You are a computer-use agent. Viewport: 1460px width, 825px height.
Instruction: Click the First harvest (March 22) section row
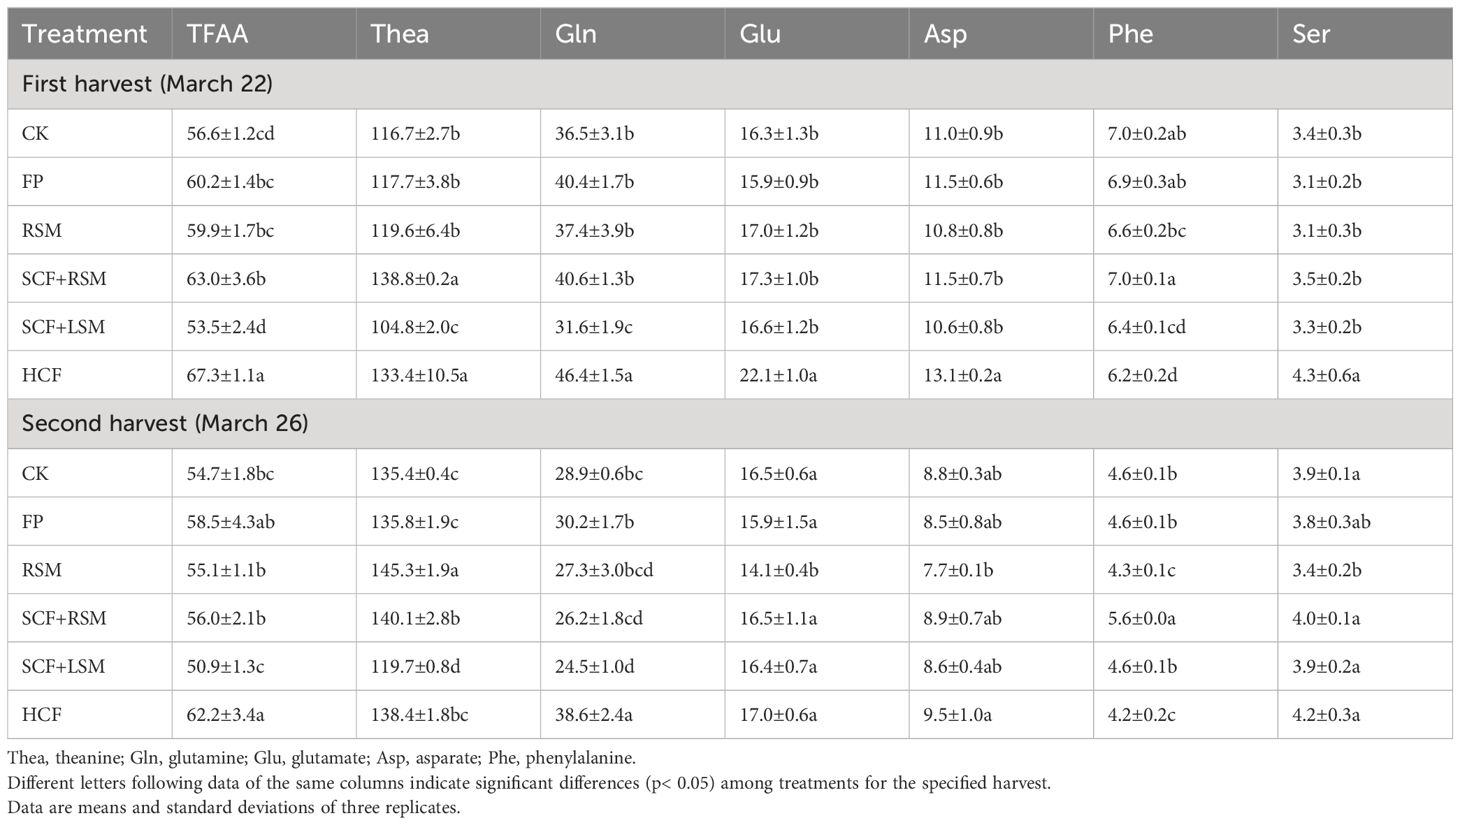tap(730, 84)
